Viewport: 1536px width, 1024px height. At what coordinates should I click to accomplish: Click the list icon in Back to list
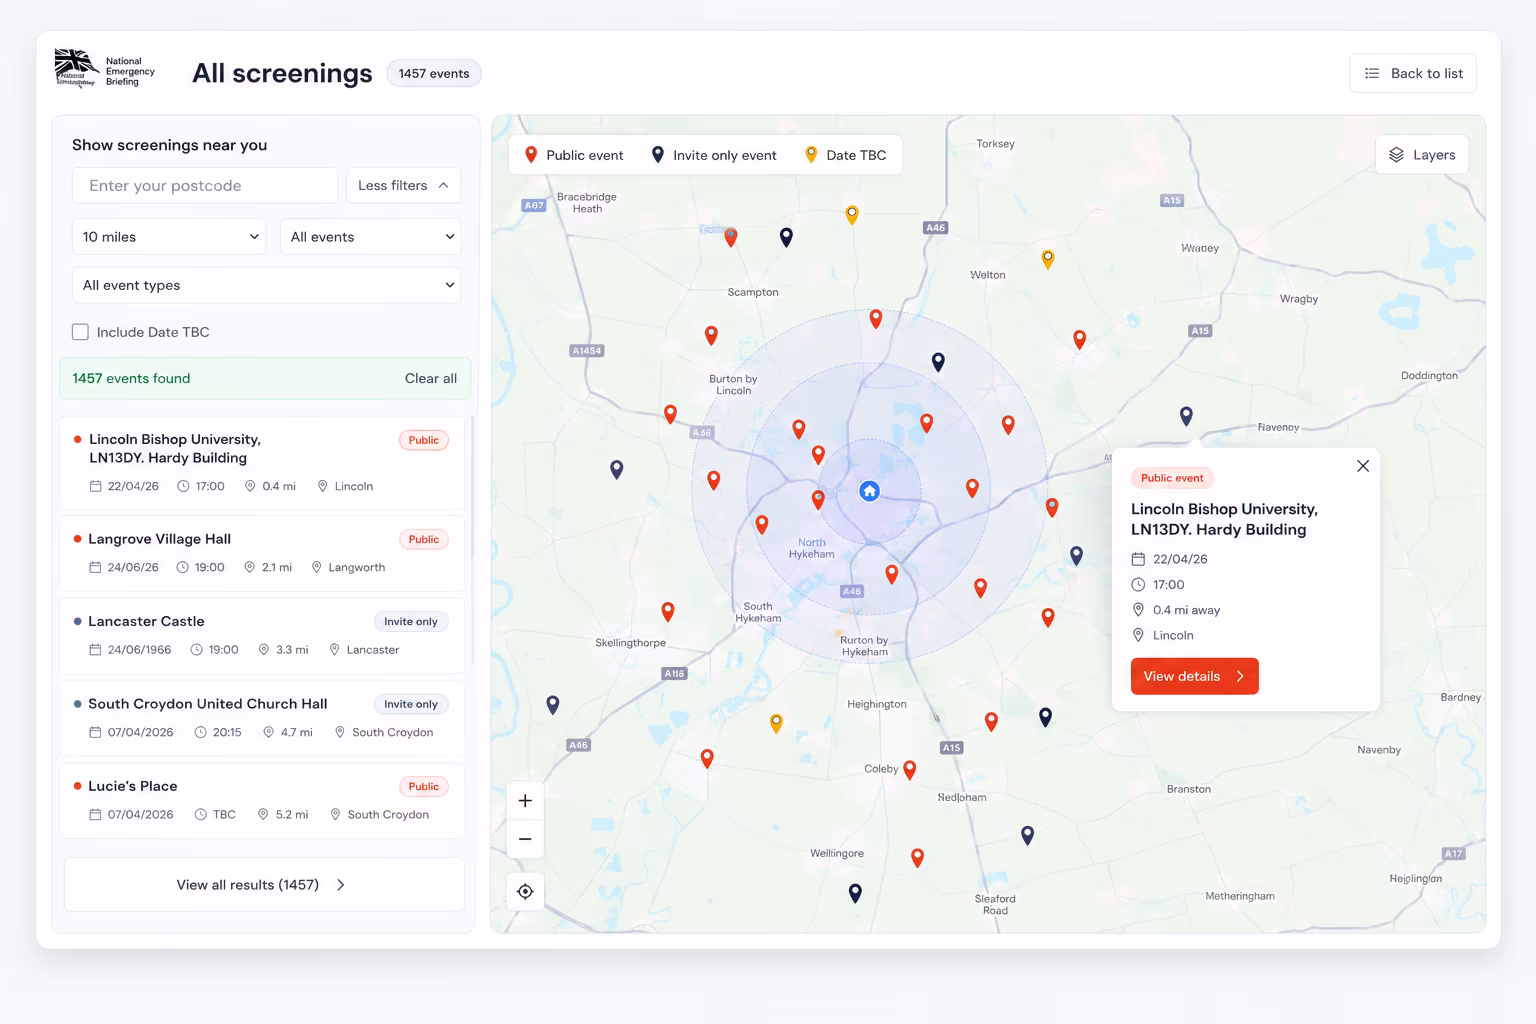[1373, 73]
